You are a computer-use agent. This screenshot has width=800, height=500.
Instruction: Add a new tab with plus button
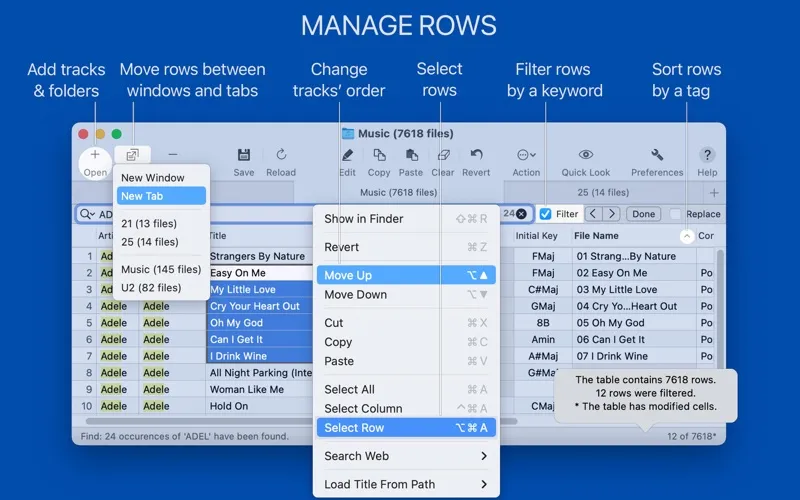coord(714,192)
